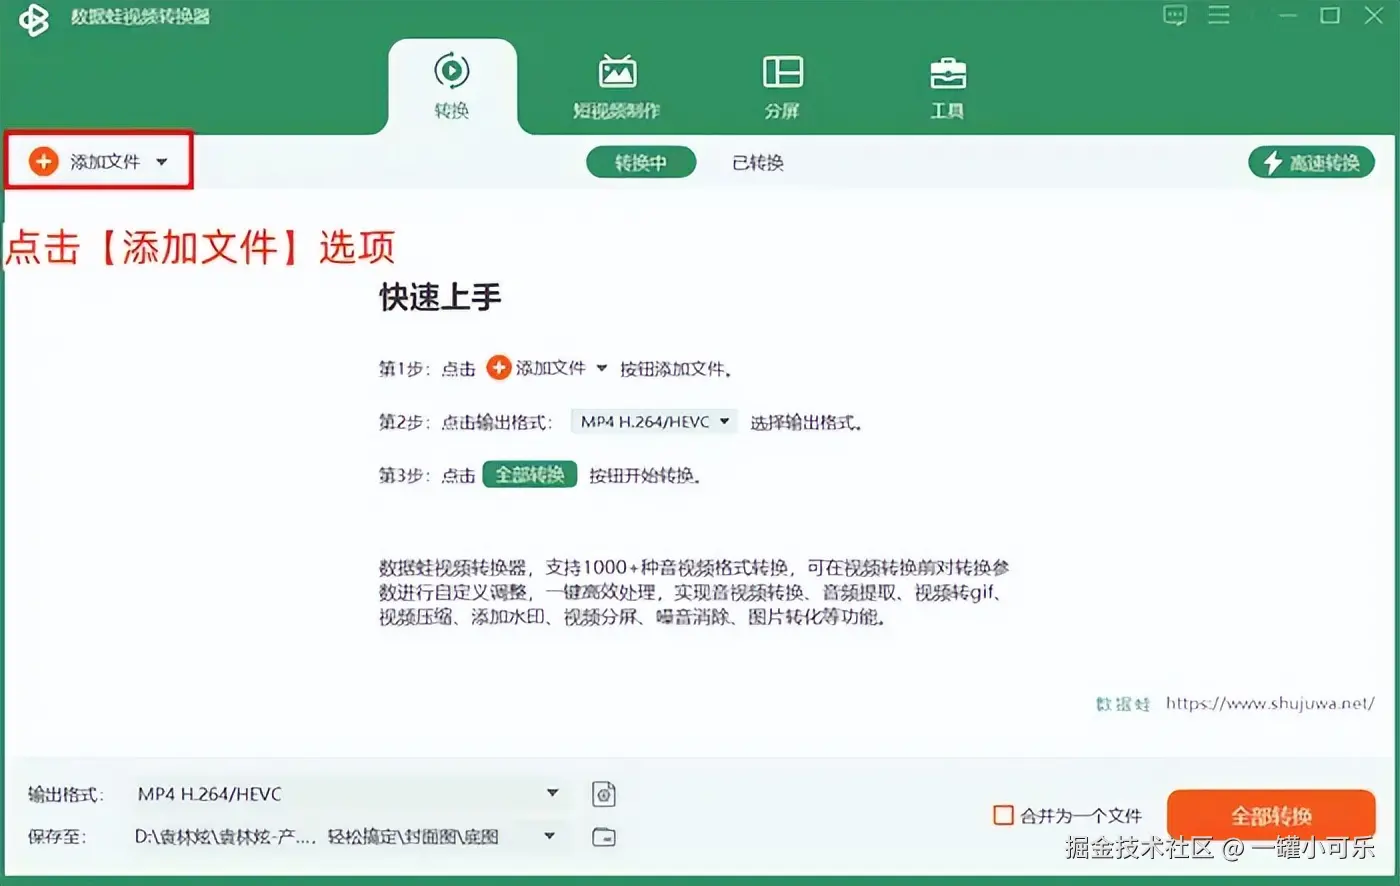
Task: Click the open folder icon beside the save path
Action: point(604,837)
